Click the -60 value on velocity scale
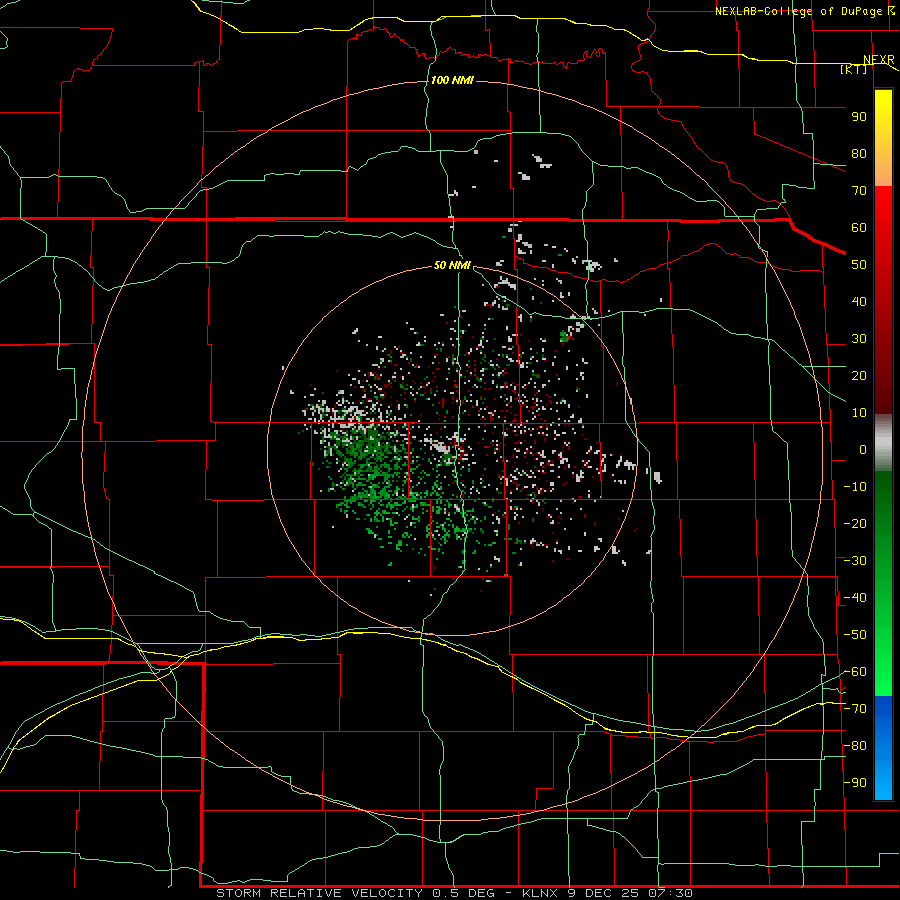This screenshot has width=900, height=900. click(855, 672)
